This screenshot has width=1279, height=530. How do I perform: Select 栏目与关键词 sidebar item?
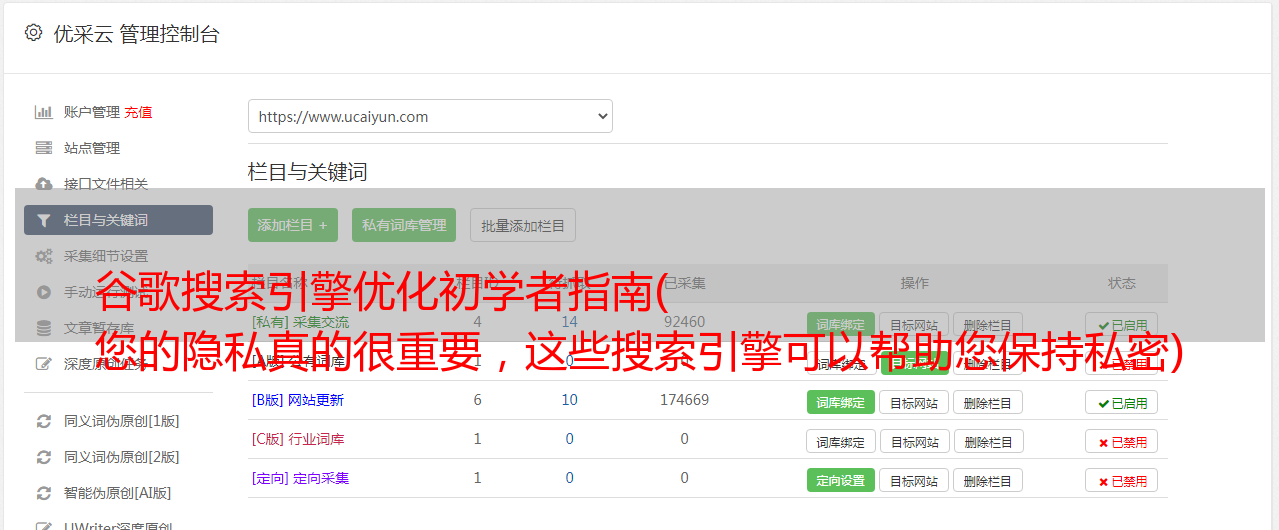pyautogui.click(x=118, y=220)
